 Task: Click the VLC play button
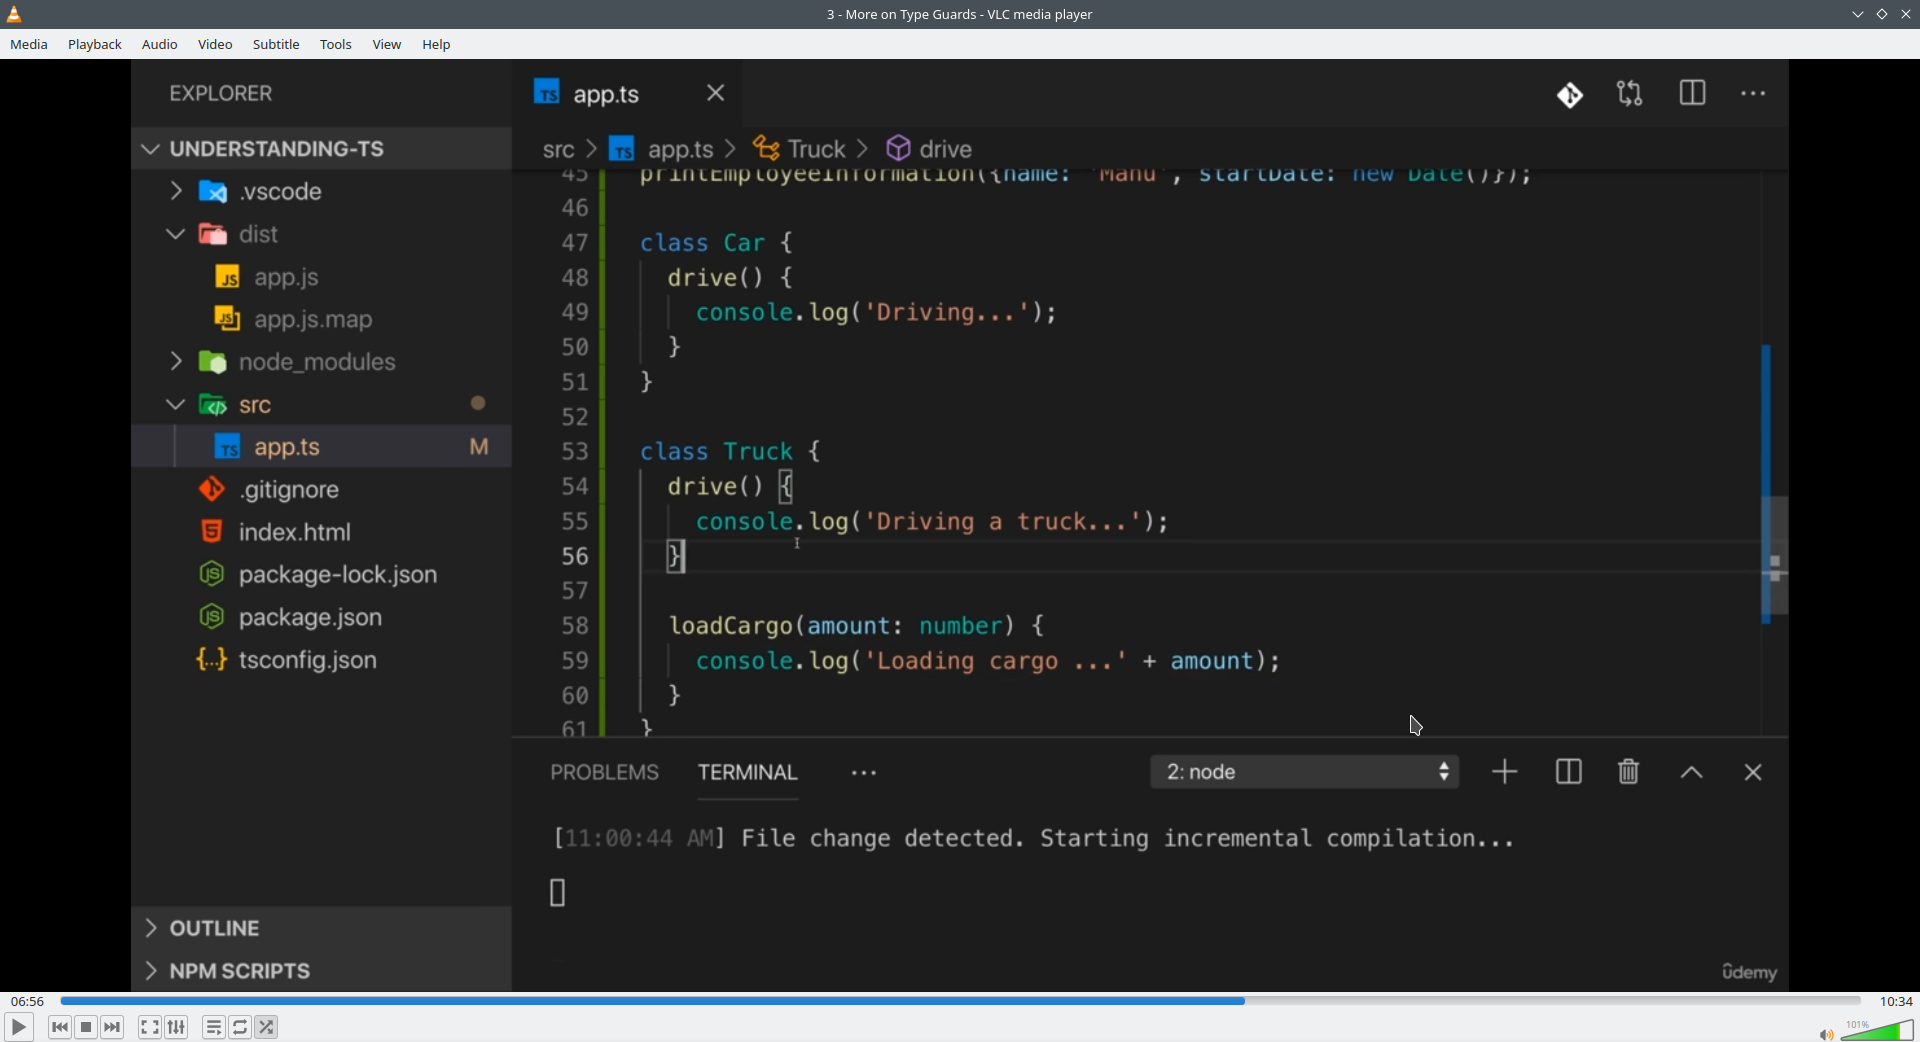click(x=18, y=1027)
